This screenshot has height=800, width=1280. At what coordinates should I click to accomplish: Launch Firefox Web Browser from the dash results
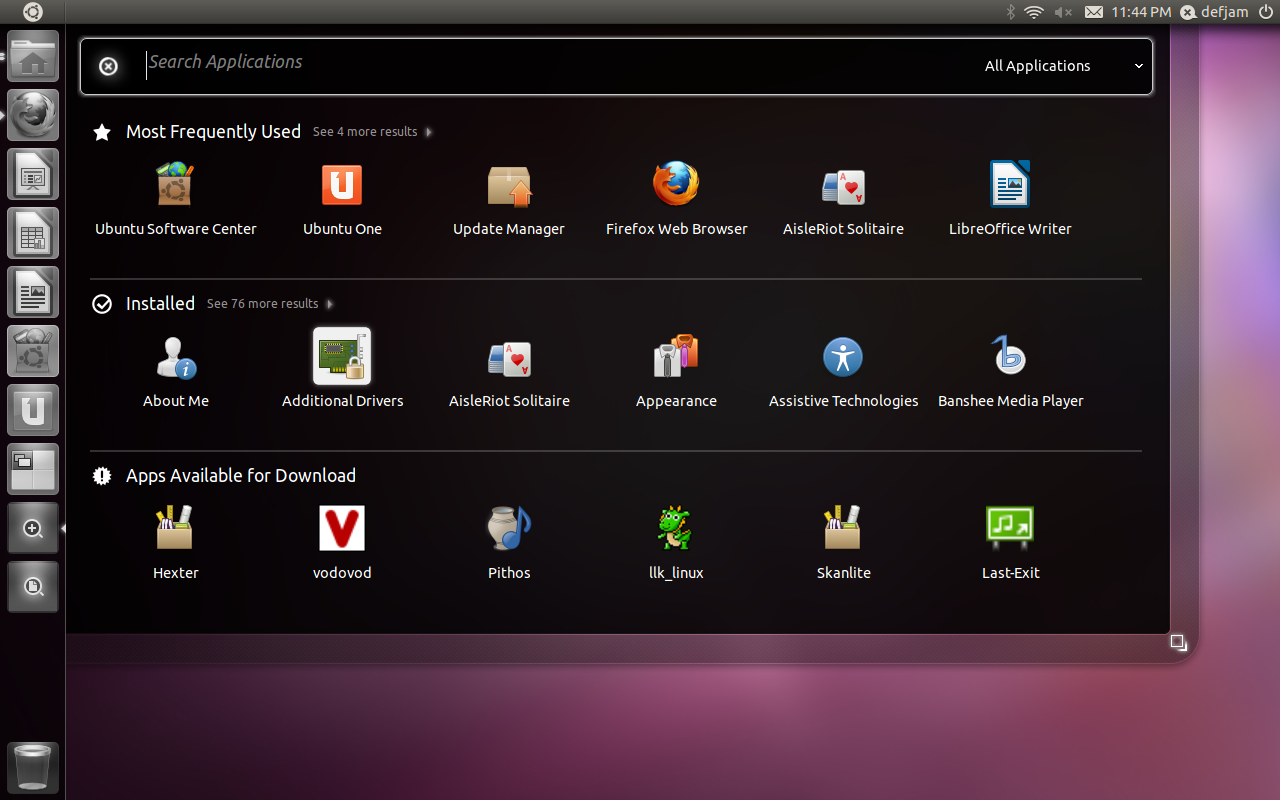676,200
